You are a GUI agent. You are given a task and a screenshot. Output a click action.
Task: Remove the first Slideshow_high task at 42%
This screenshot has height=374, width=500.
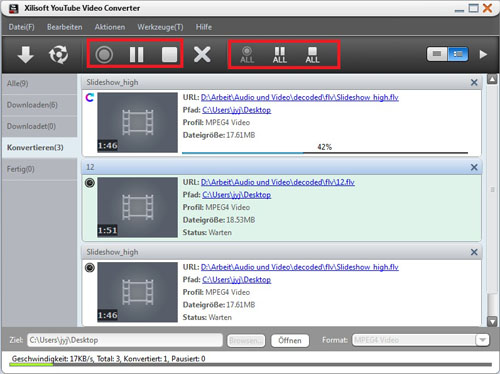pos(474,82)
